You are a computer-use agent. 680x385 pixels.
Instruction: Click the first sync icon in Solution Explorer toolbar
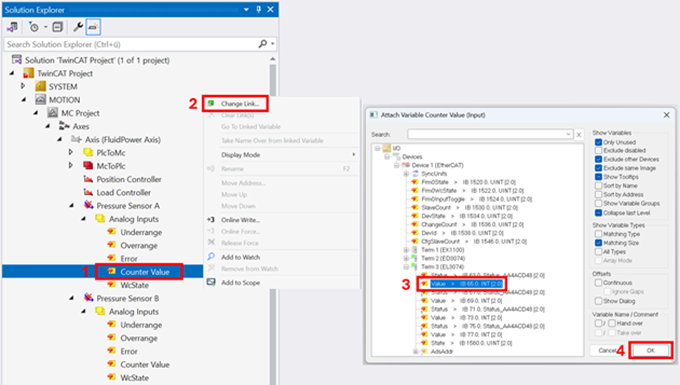[x=12, y=27]
